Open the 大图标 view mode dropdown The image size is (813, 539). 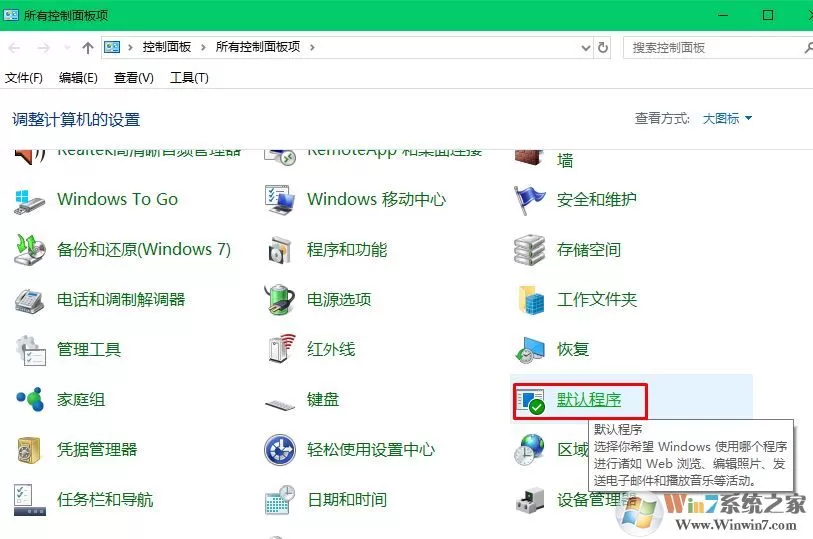pos(727,119)
